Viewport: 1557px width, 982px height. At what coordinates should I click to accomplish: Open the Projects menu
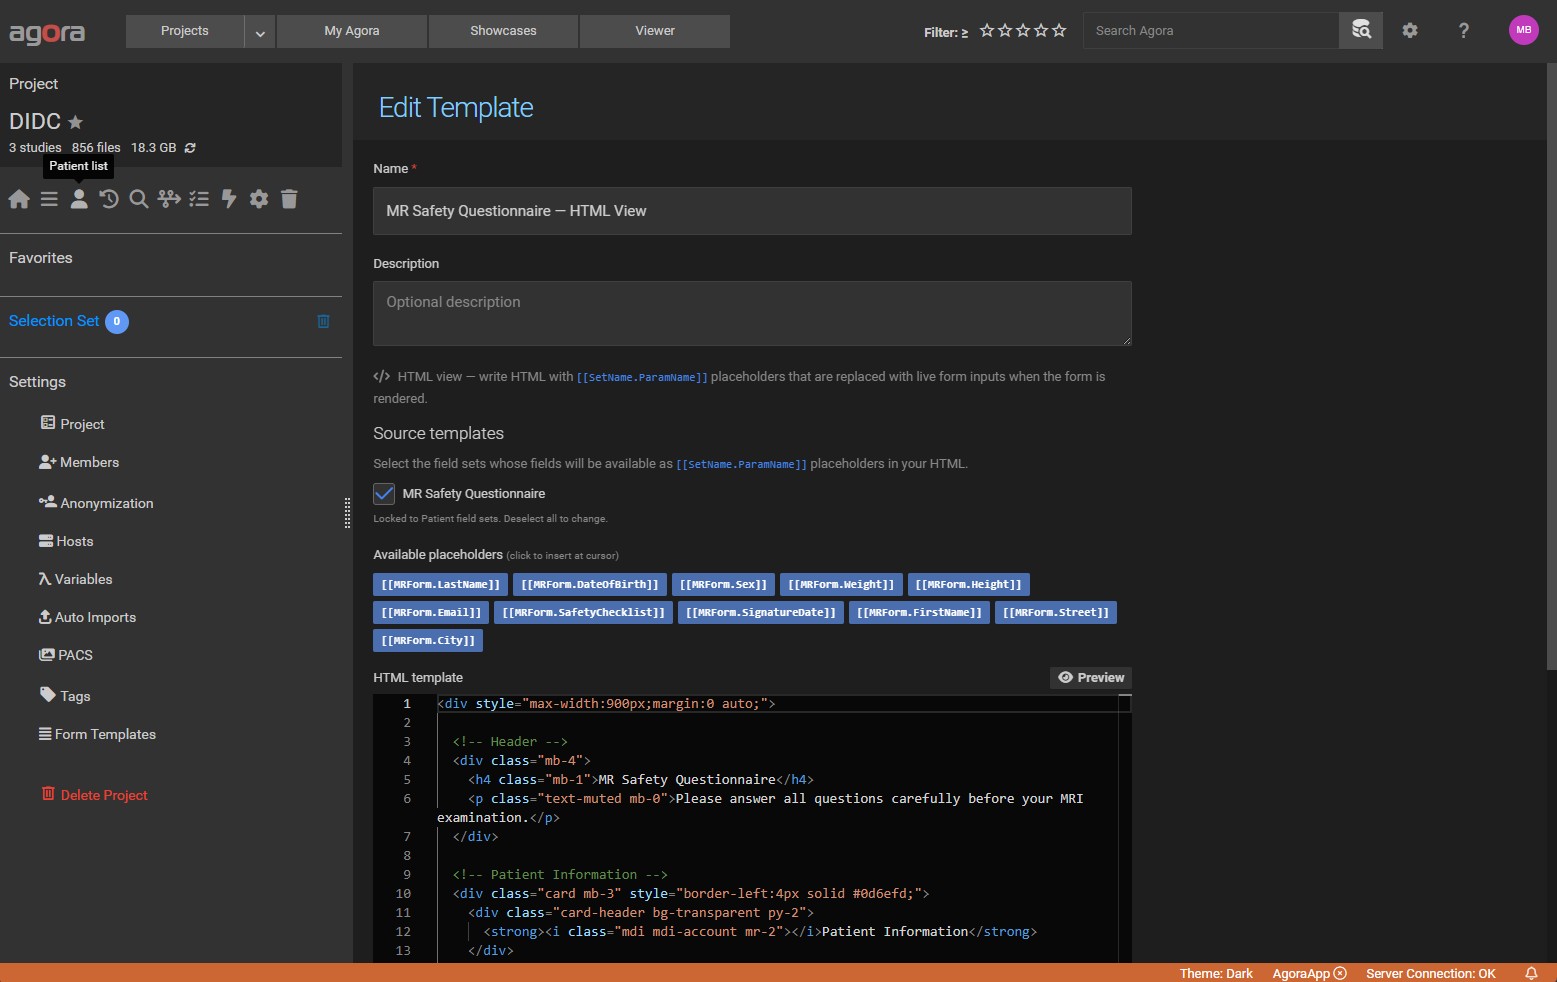185,31
